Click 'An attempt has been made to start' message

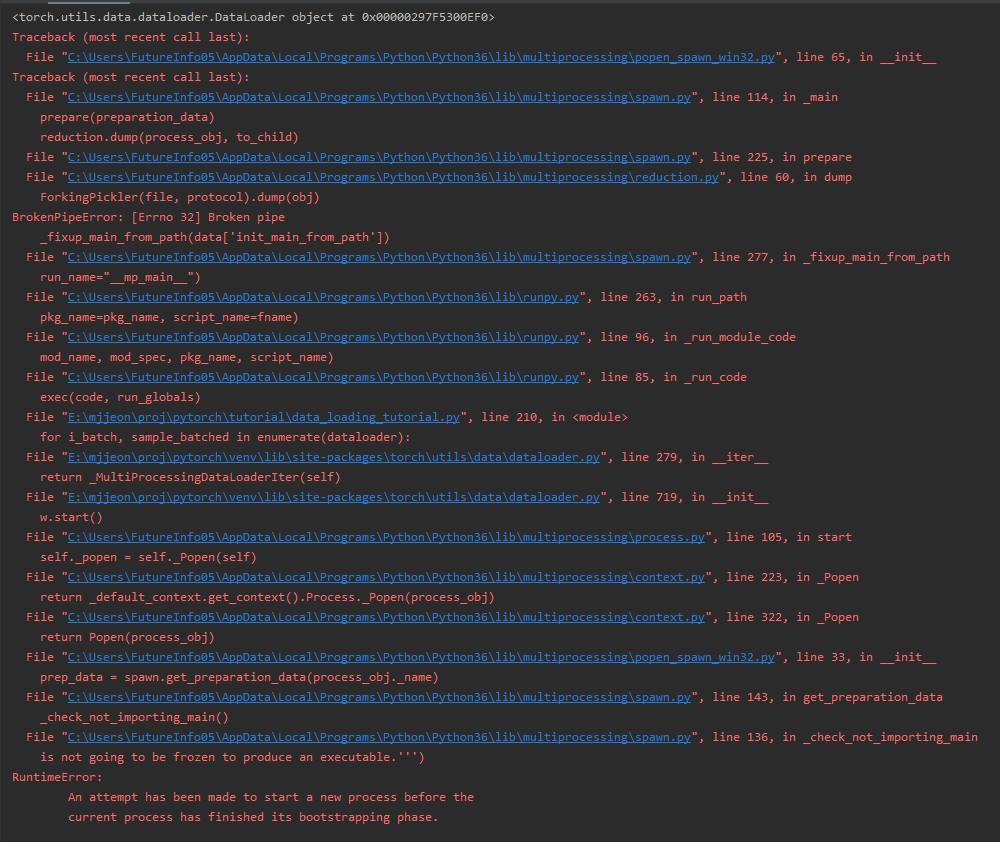271,797
